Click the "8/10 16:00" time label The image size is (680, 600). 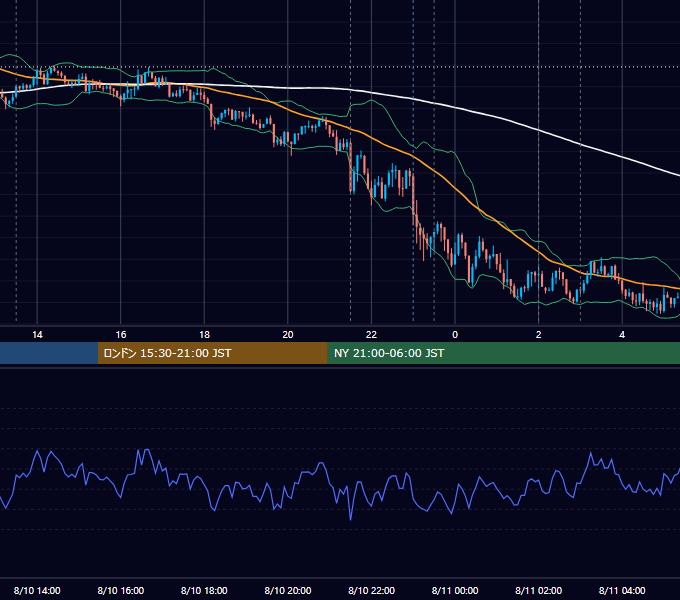point(121,590)
